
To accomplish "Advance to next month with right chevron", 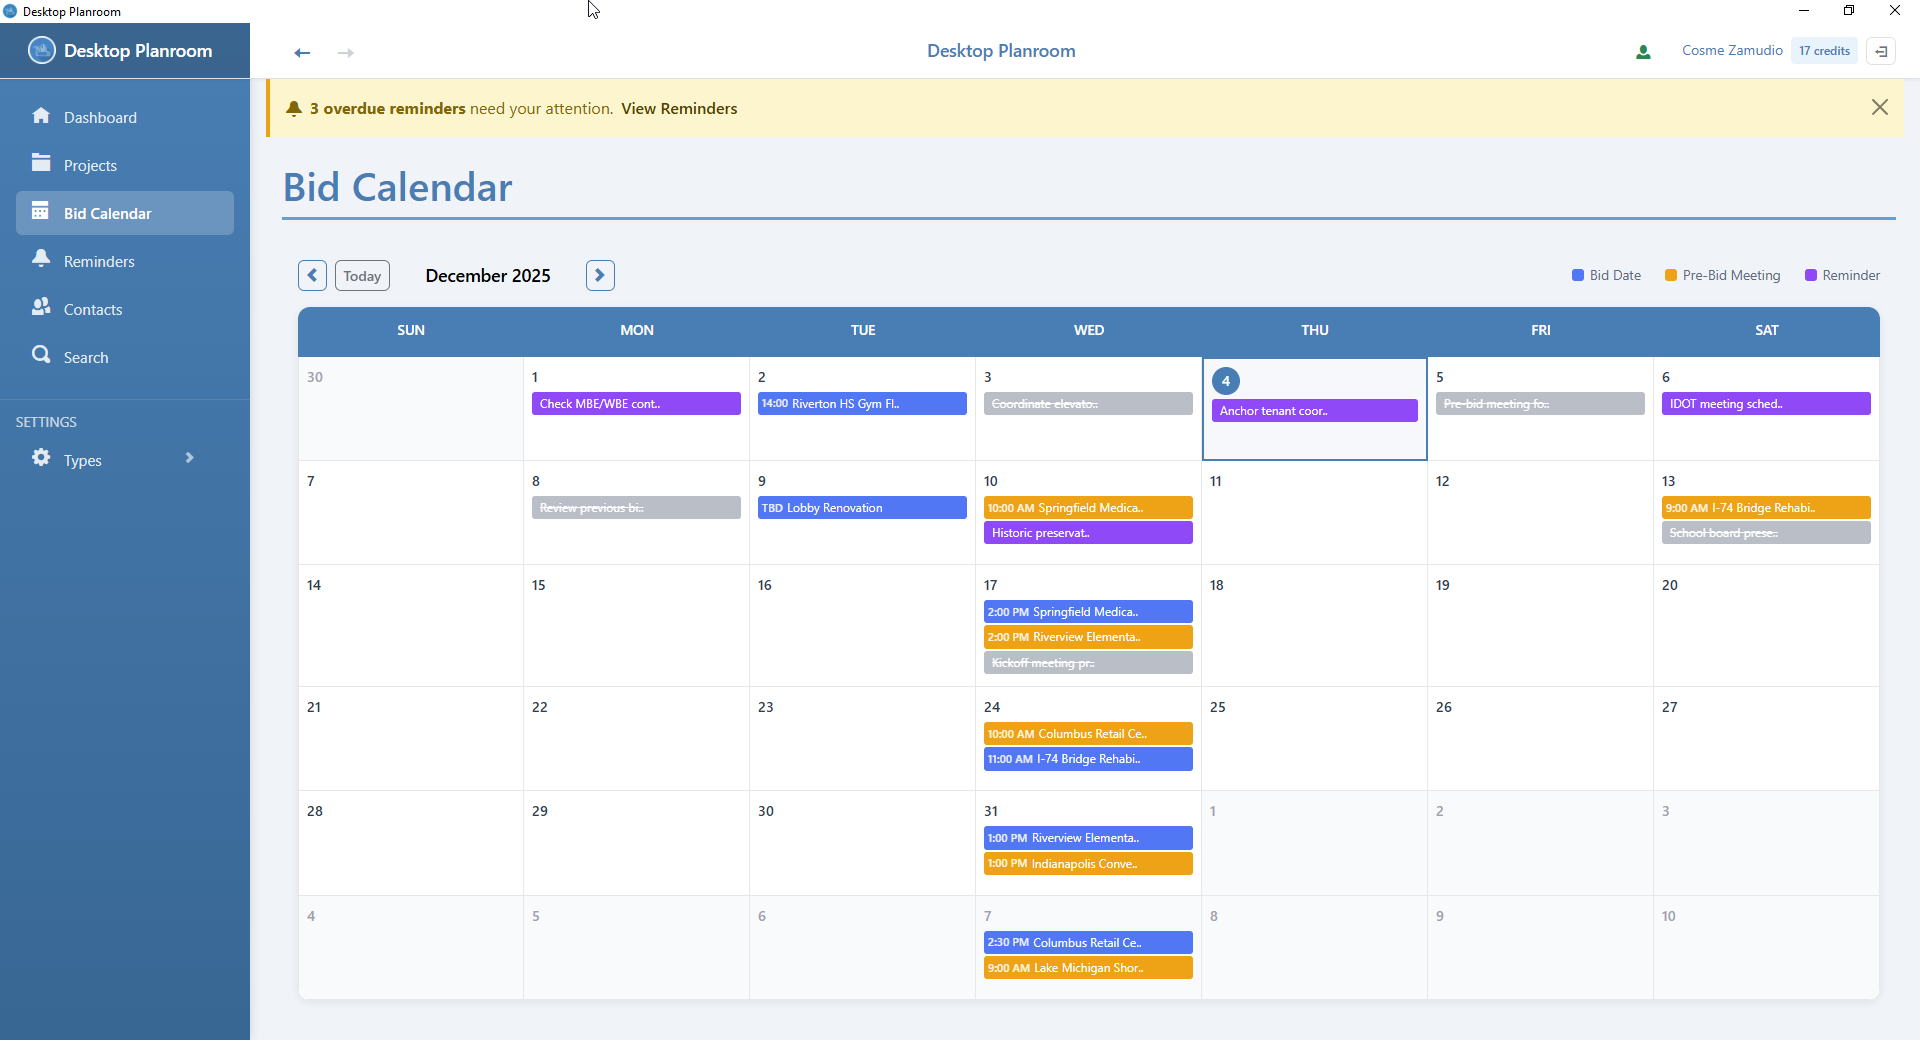I will point(599,275).
